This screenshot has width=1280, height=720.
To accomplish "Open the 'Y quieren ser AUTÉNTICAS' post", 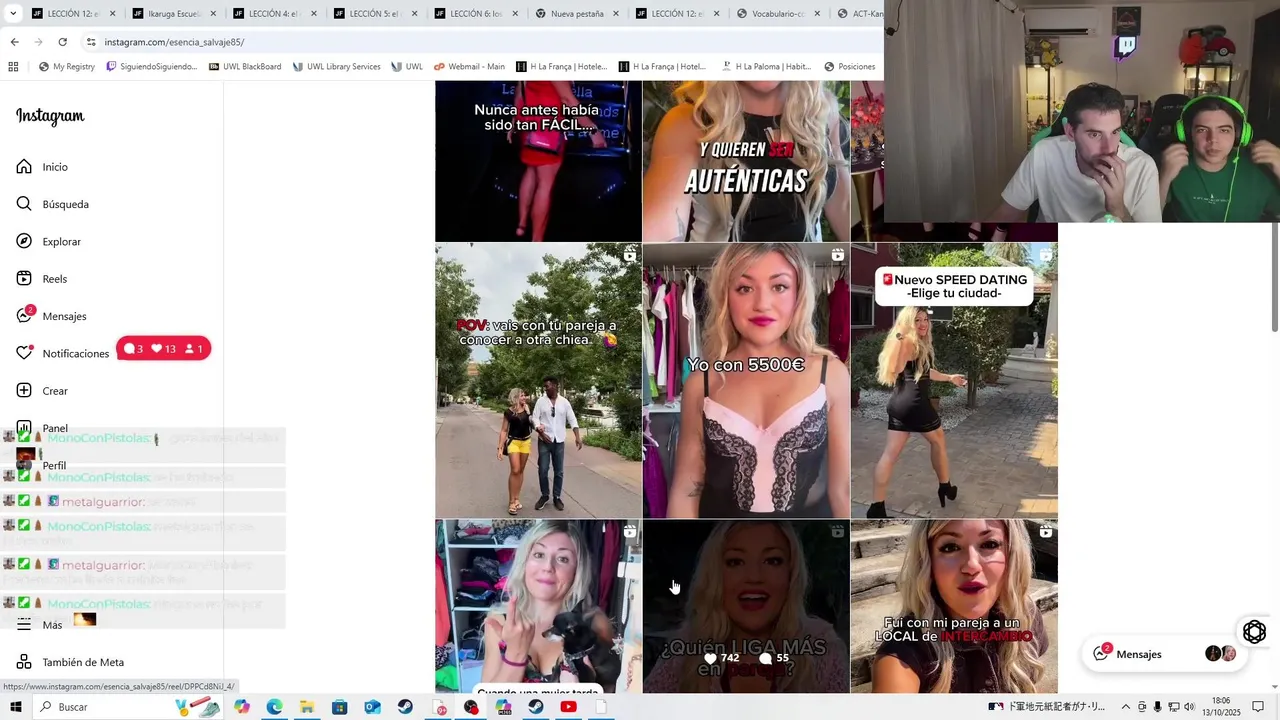I will click(x=746, y=161).
